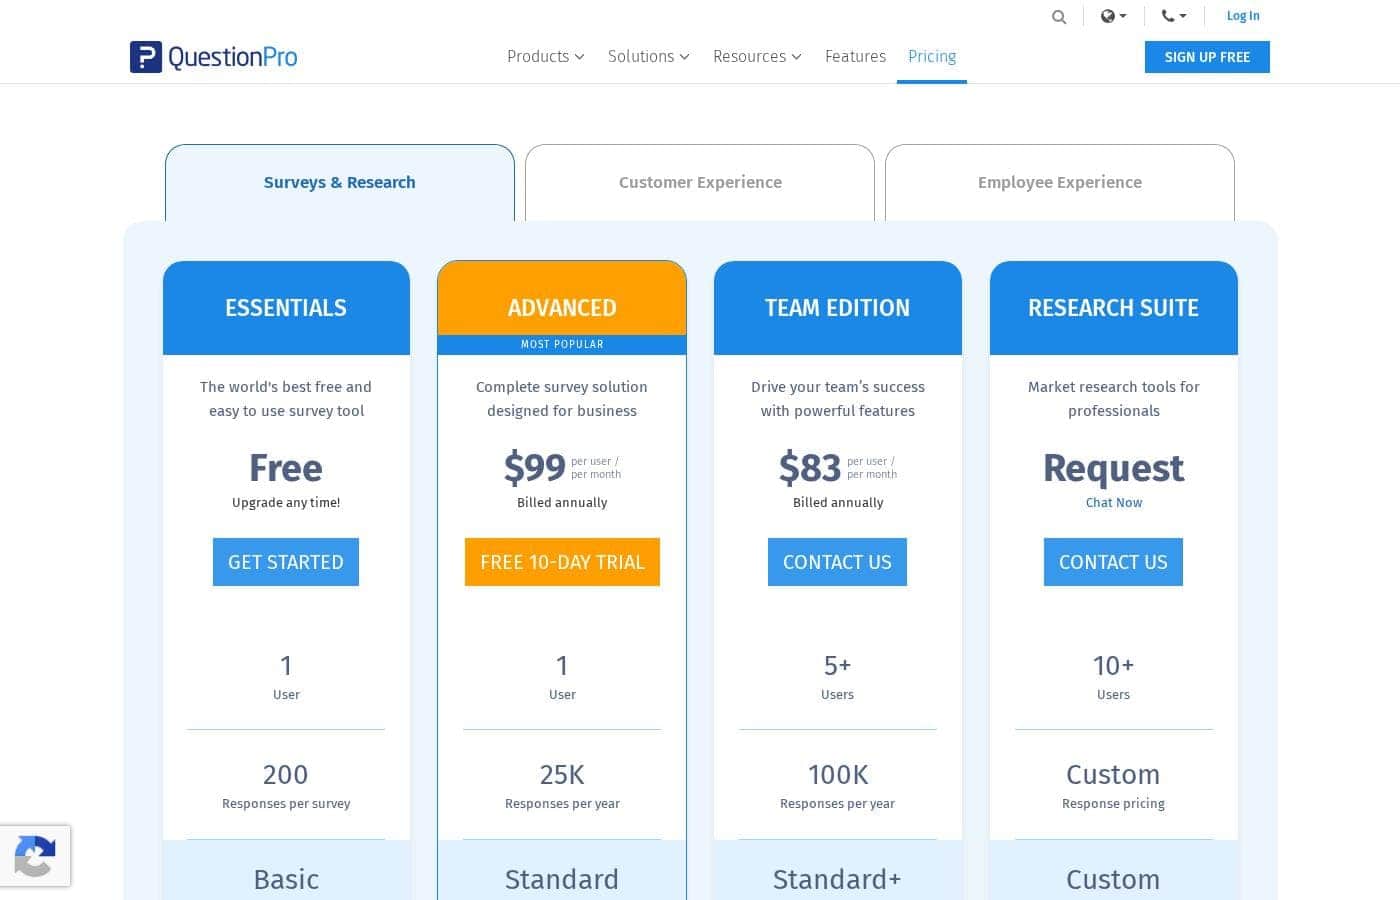Screen dimensions: 1400x900
Task: Click the Standard+ support label
Action: pyautogui.click(x=837, y=880)
